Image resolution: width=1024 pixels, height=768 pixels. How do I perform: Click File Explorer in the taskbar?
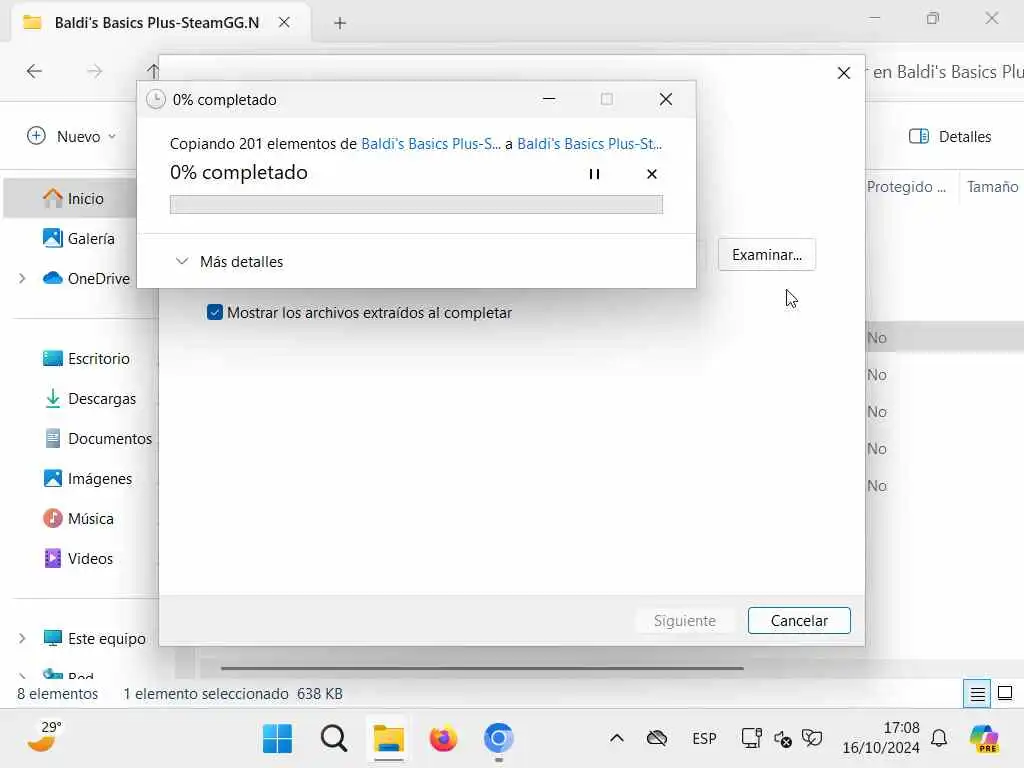coord(389,739)
